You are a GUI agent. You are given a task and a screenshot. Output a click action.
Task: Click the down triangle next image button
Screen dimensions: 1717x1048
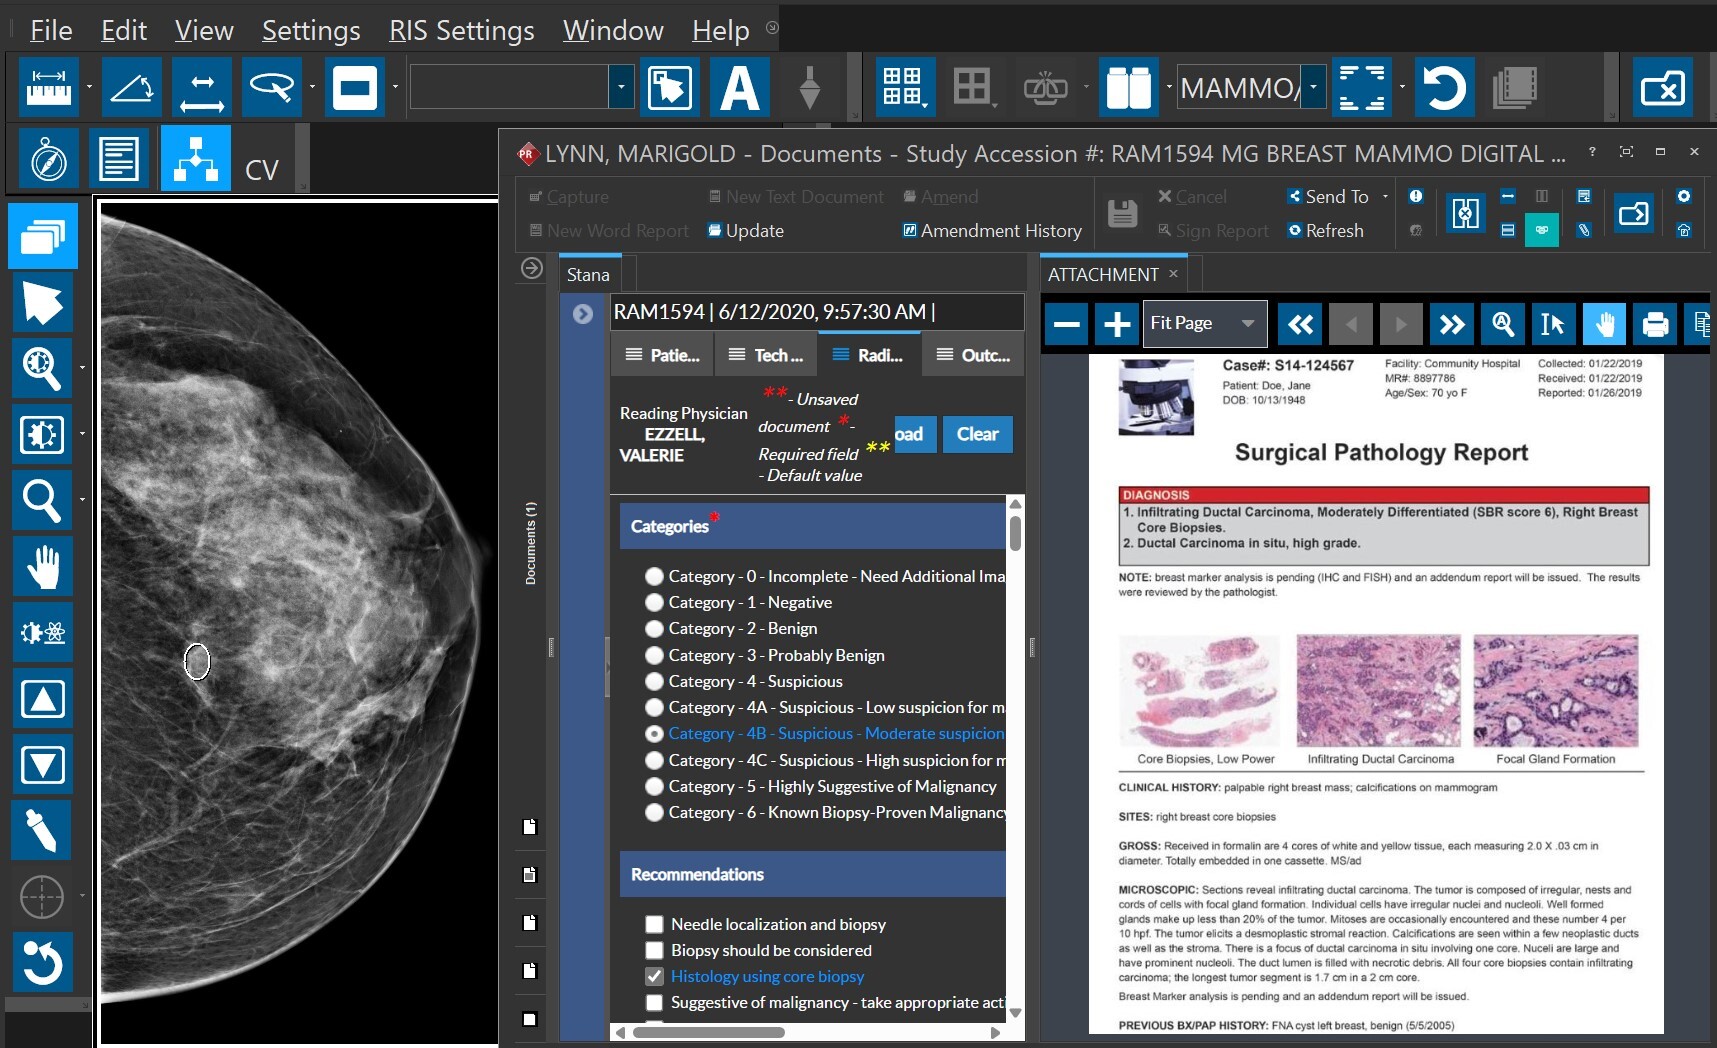click(42, 765)
